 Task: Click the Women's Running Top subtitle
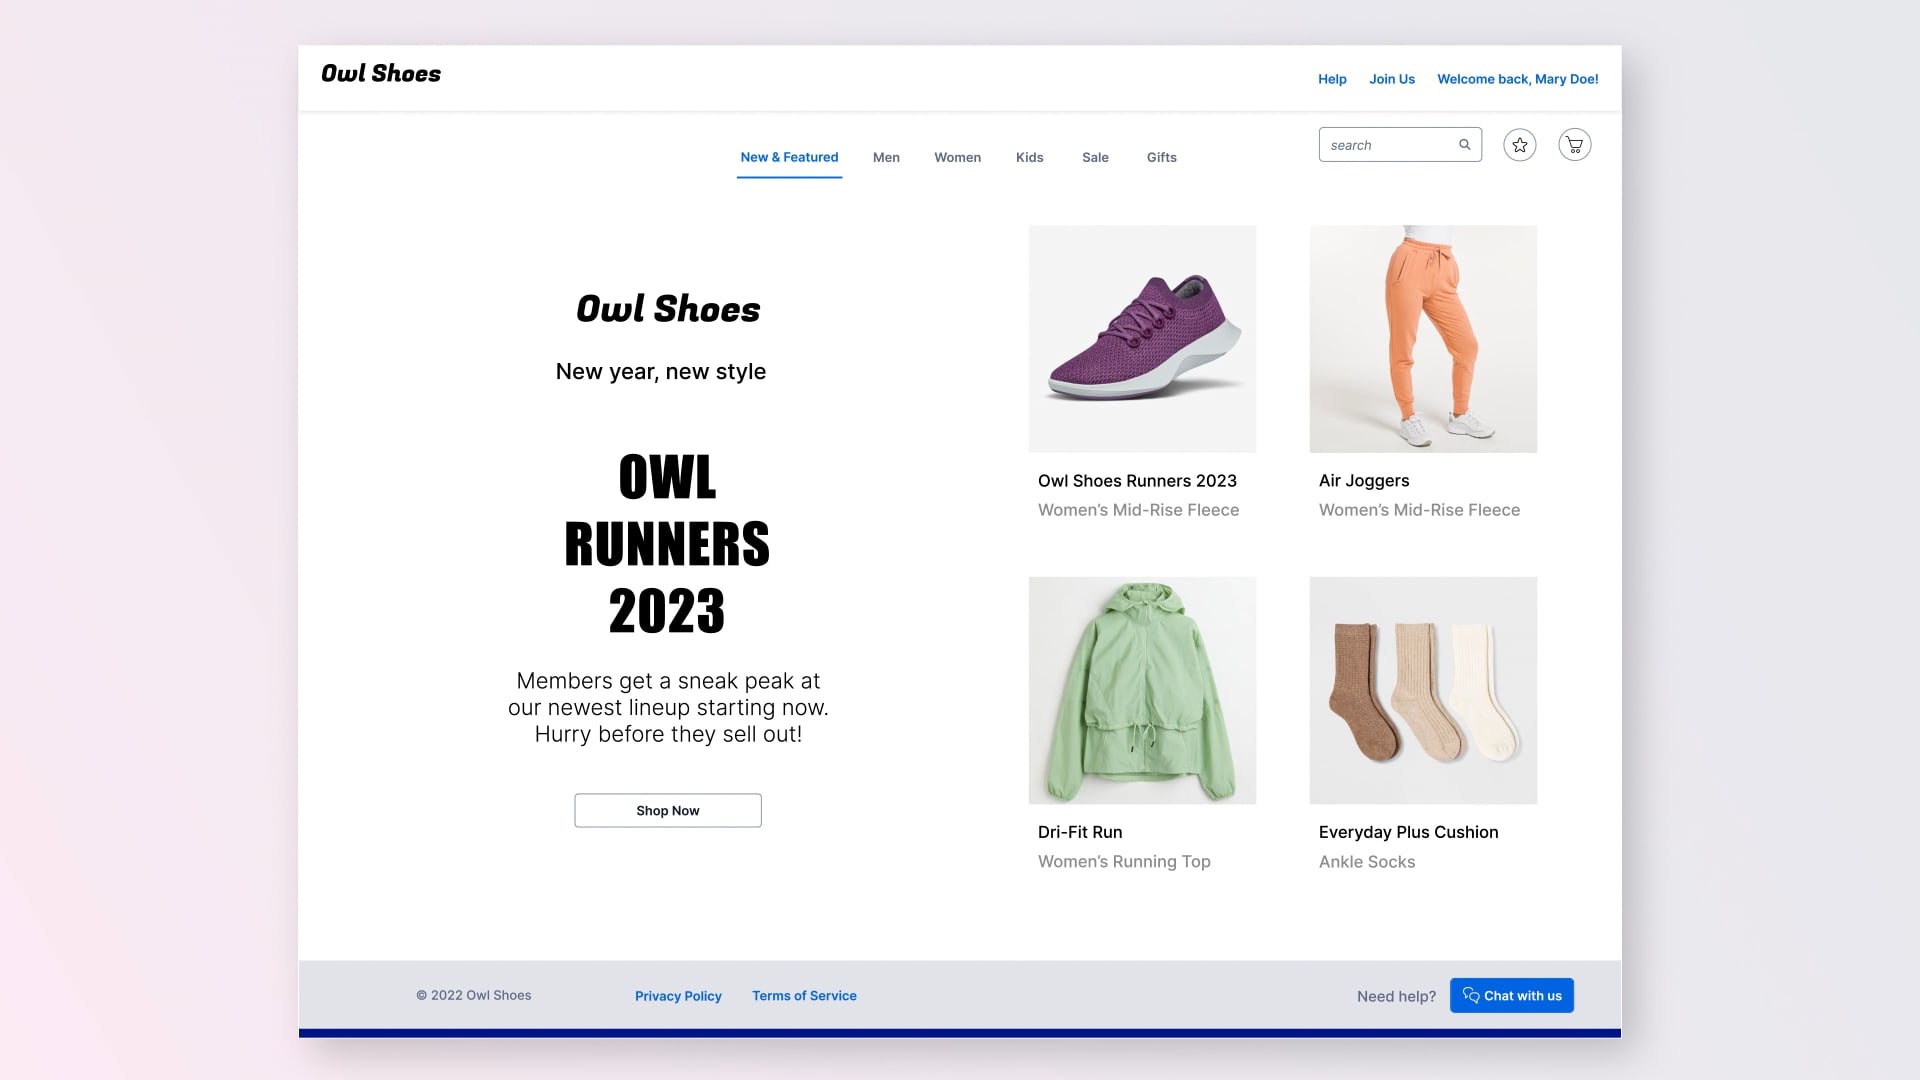[1124, 862]
